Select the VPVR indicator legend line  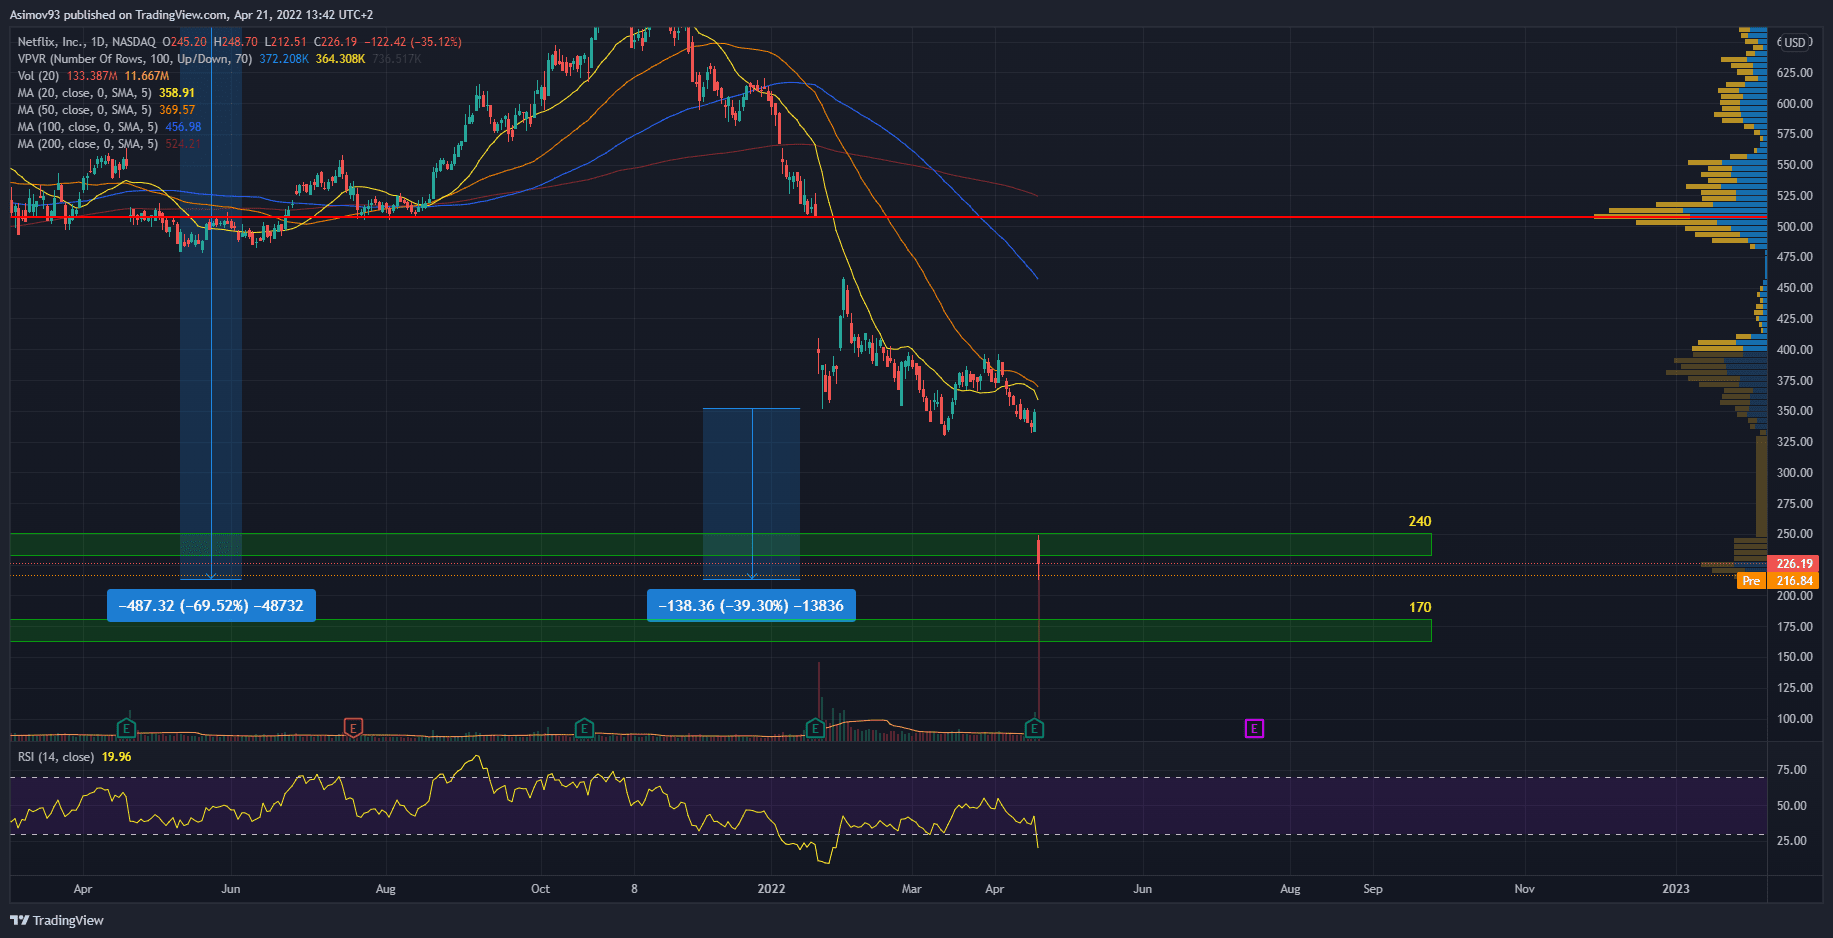point(134,59)
